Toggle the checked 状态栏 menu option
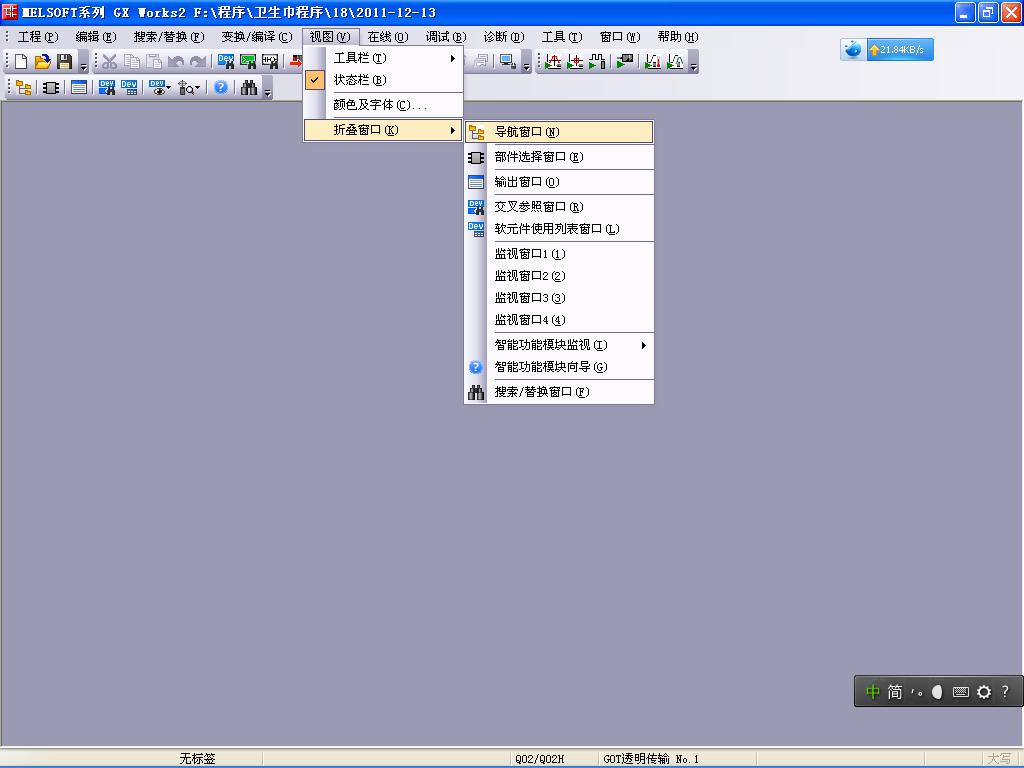Image resolution: width=1024 pixels, height=768 pixels. (x=360, y=80)
